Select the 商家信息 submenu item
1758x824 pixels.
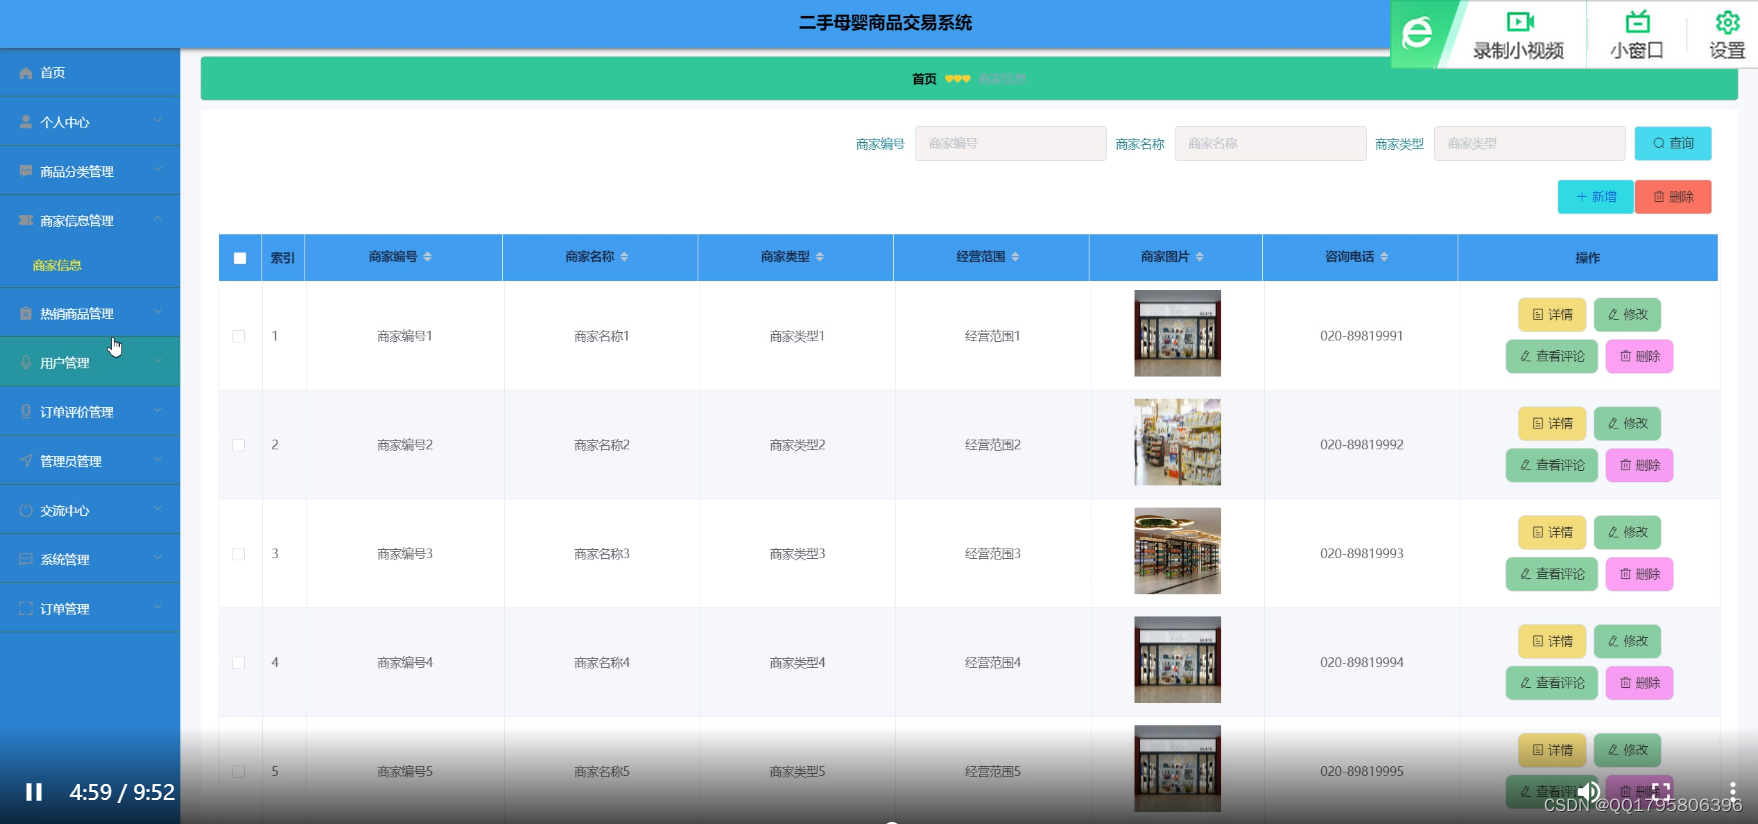coord(57,265)
